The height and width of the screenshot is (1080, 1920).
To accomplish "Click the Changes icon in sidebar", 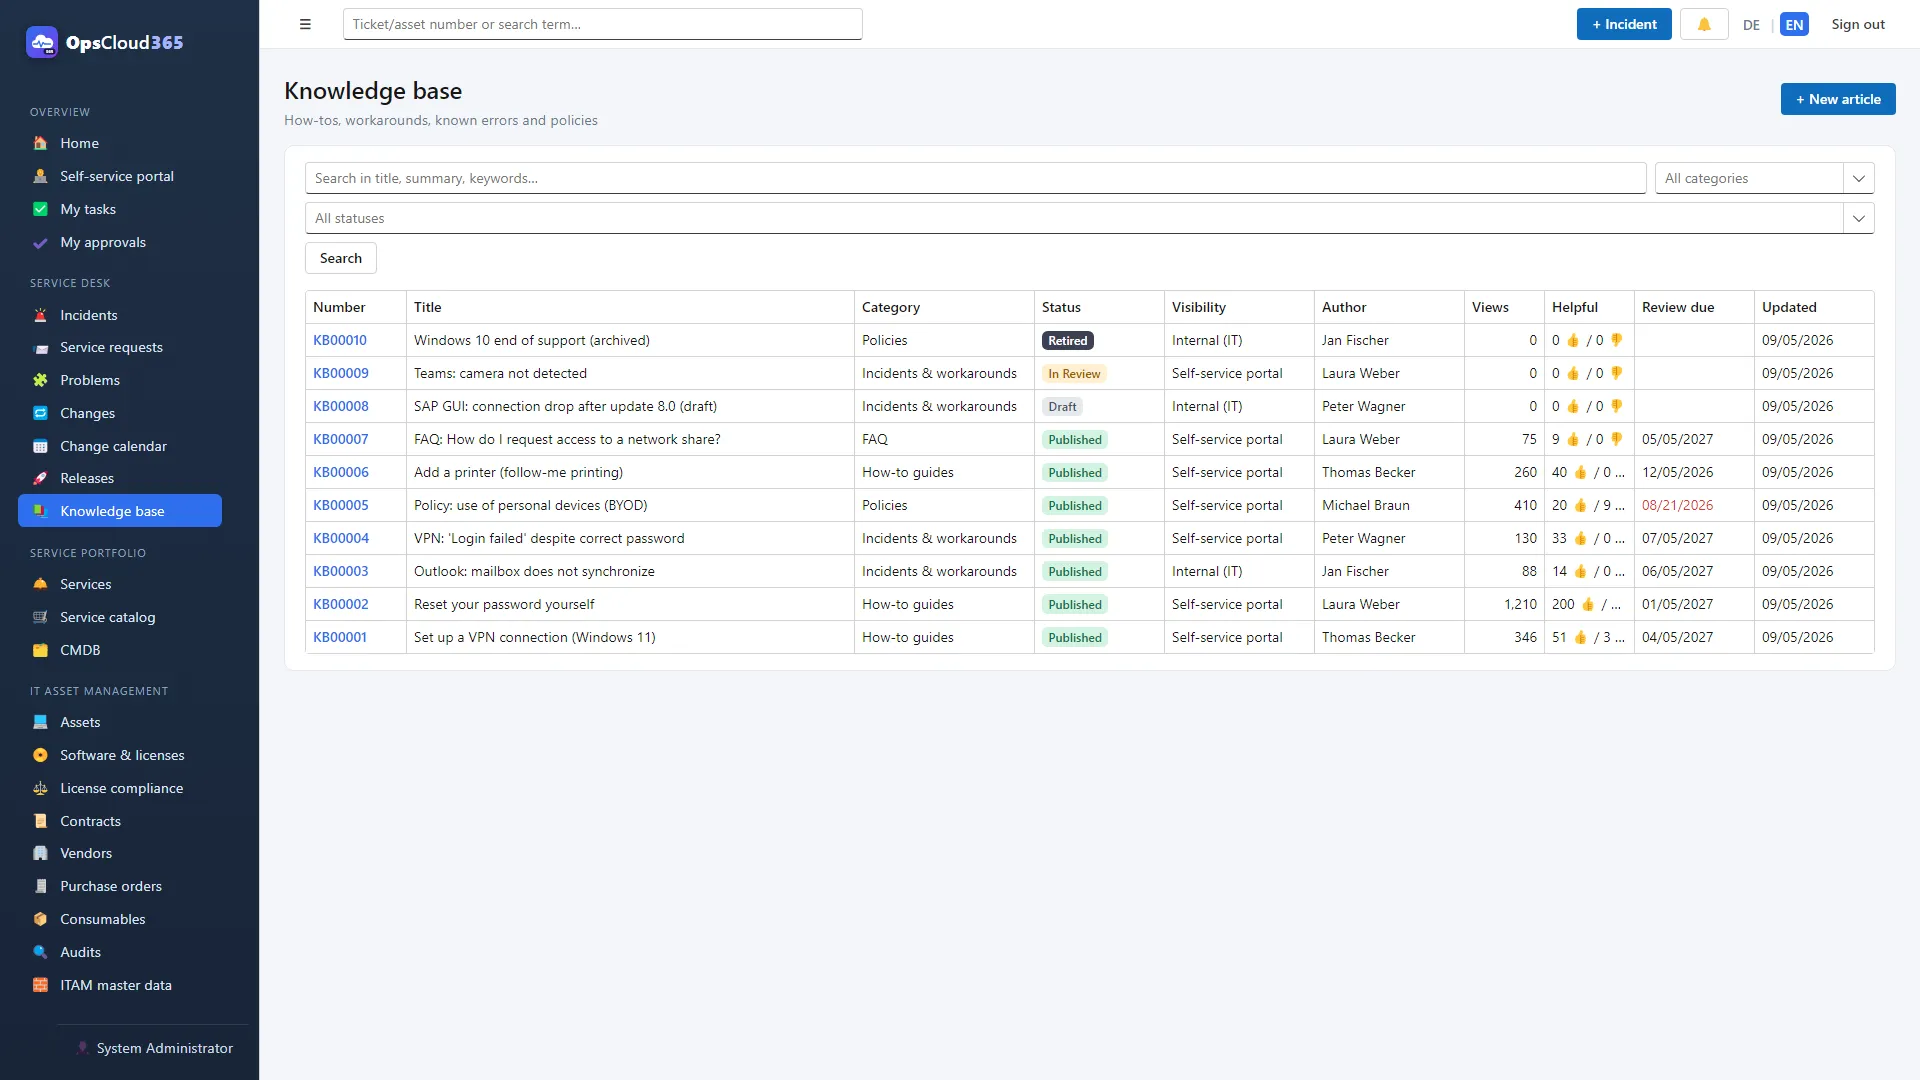I will pyautogui.click(x=40, y=413).
